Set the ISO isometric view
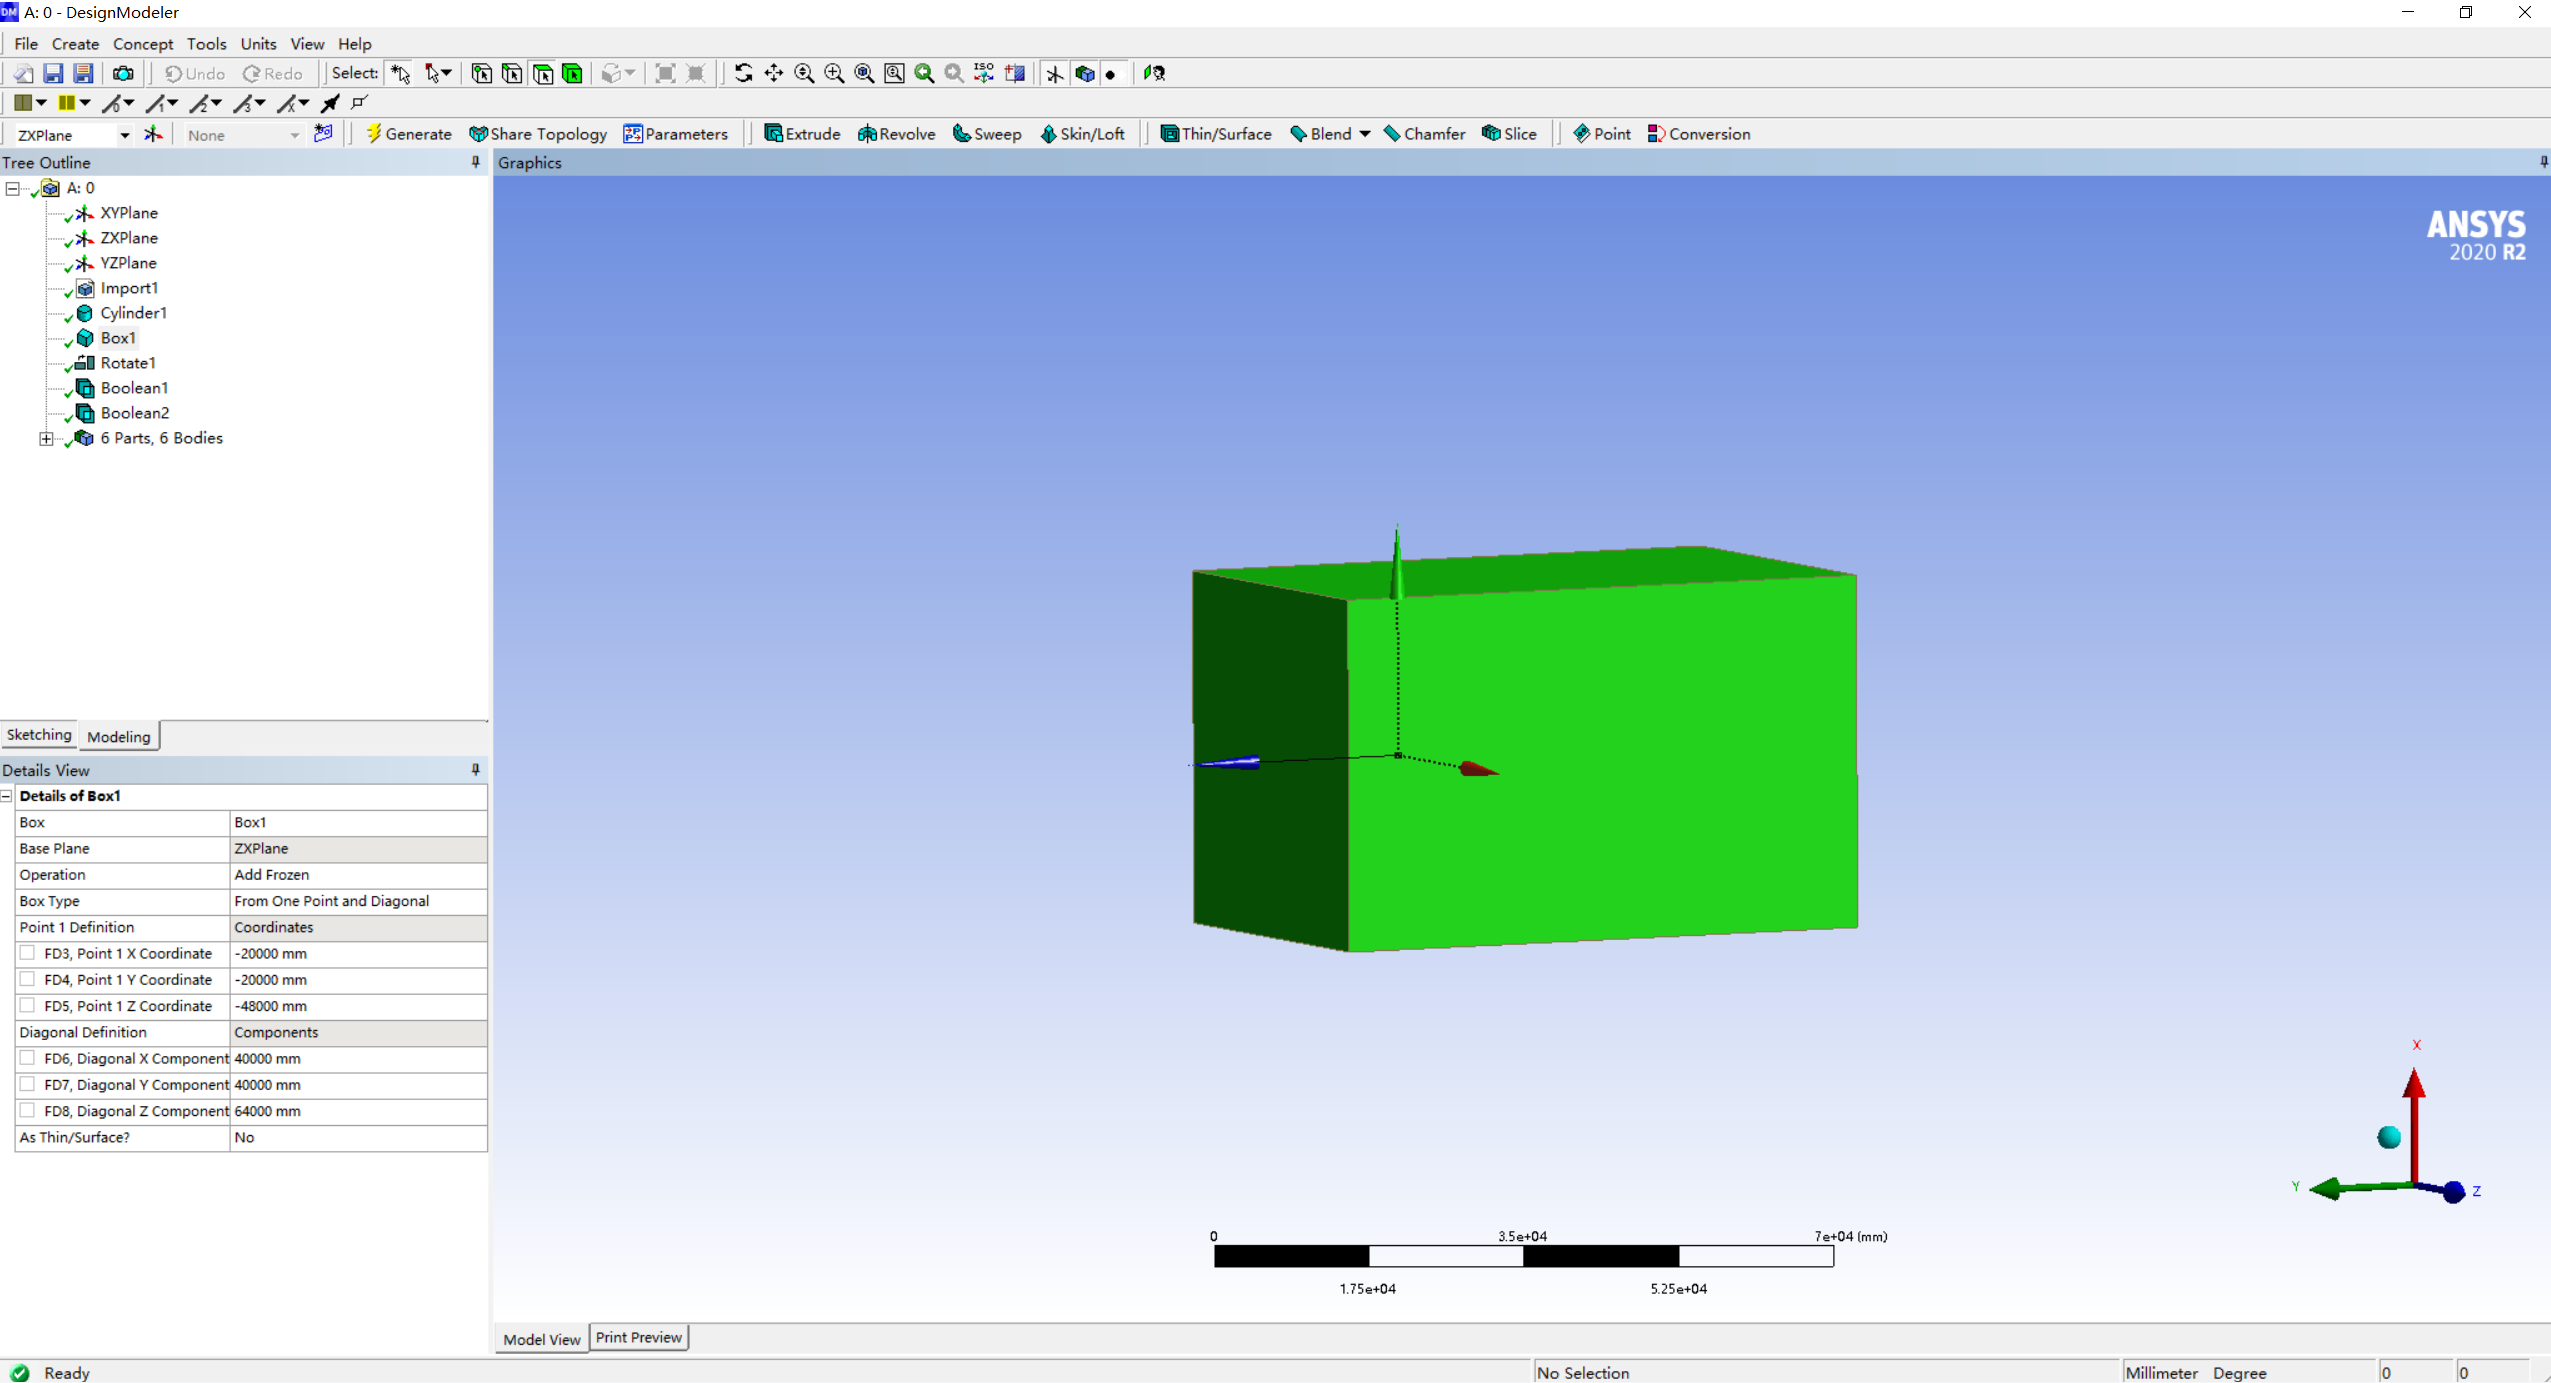This screenshot has height=1383, width=2551. tap(984, 73)
